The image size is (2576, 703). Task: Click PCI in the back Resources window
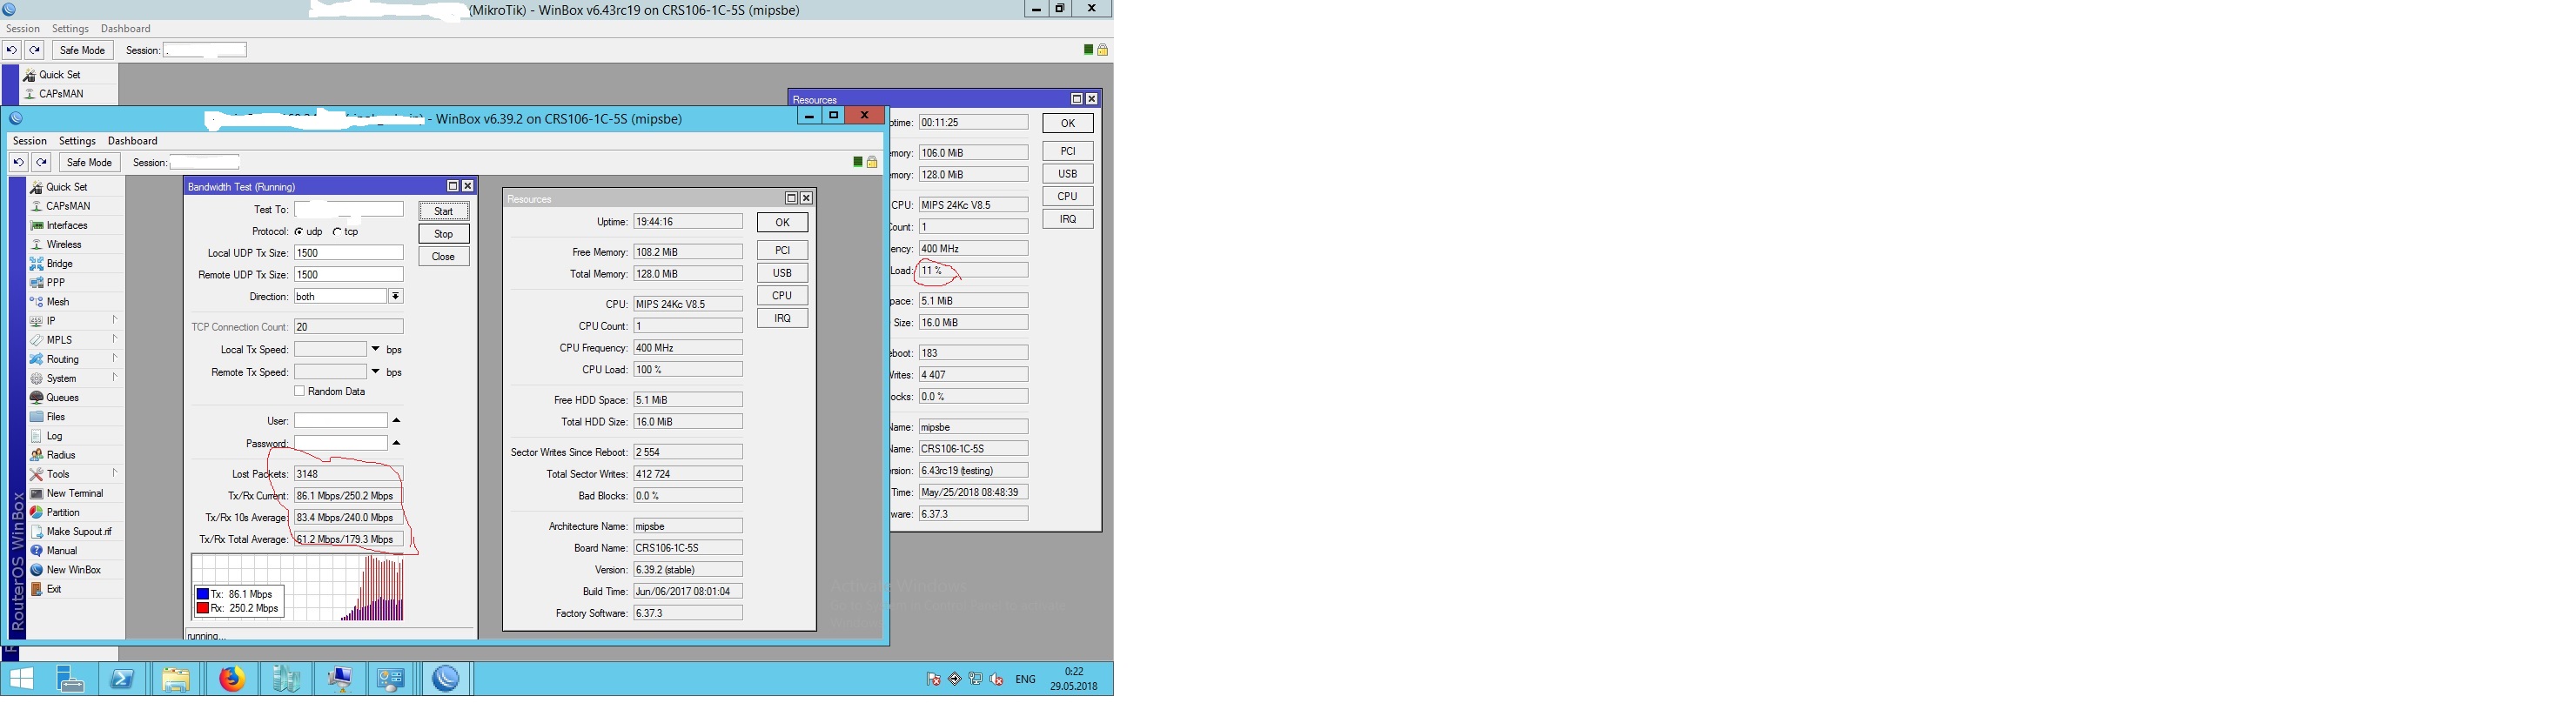(x=1068, y=151)
